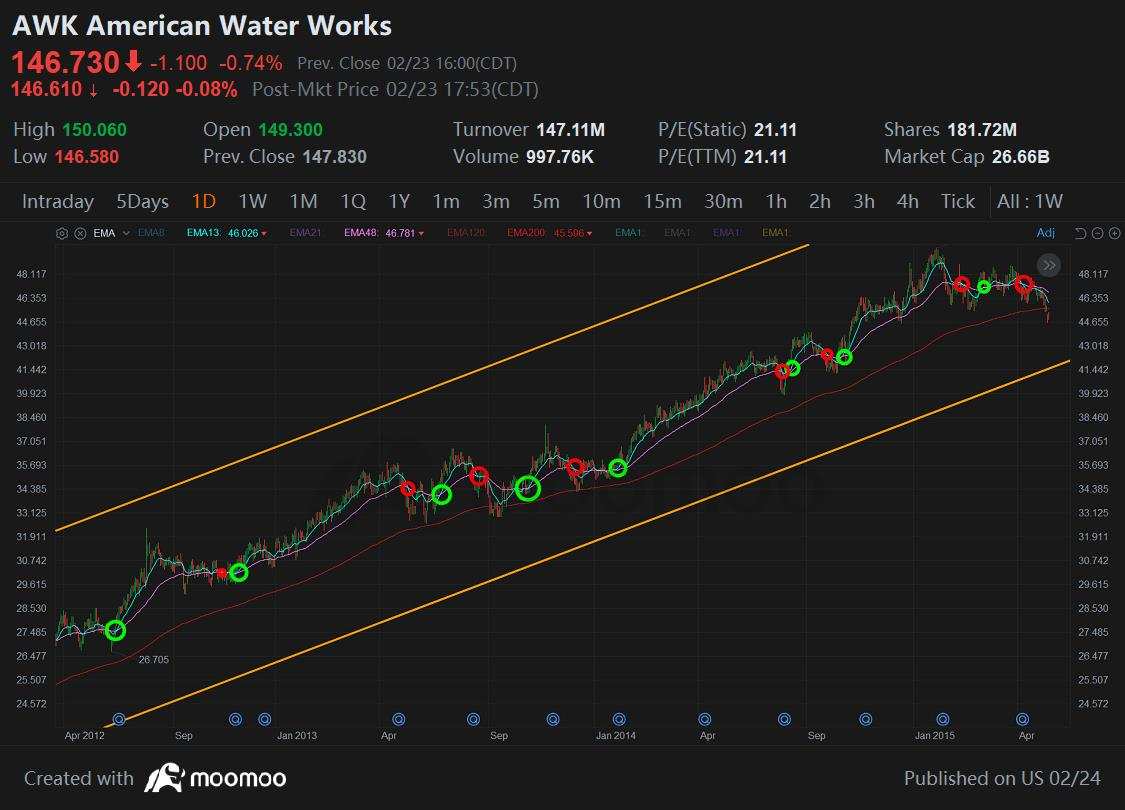Select the 1M monthly timeframe
1125x810 pixels.
[x=303, y=202]
